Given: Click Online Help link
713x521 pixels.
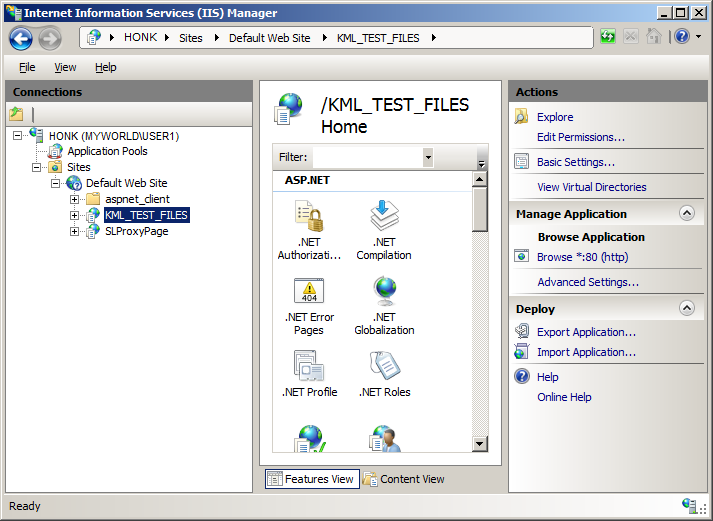Looking at the screenshot, I should tap(564, 397).
